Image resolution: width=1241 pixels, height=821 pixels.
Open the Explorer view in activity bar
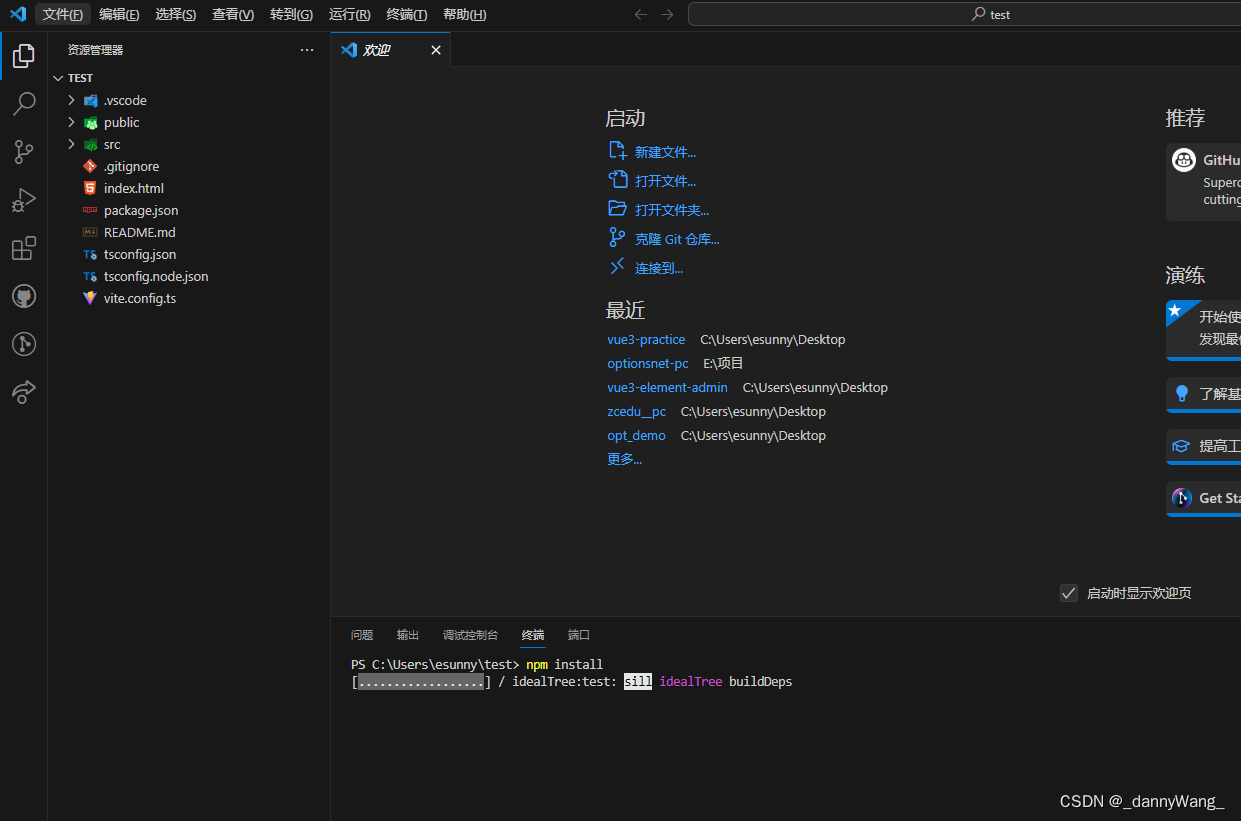pos(24,55)
